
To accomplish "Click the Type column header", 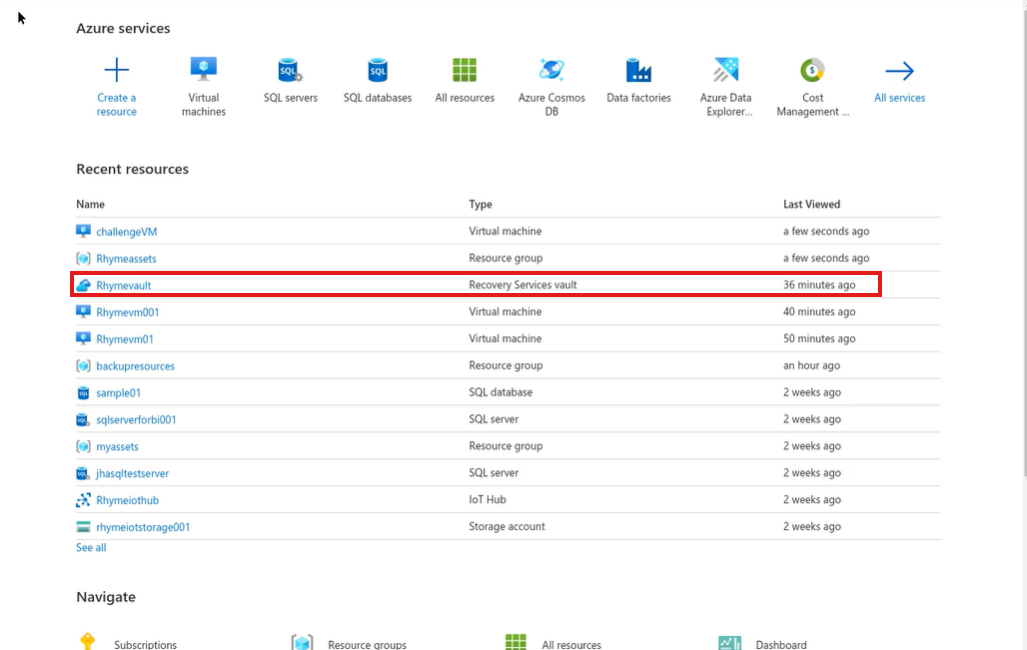I will (480, 204).
